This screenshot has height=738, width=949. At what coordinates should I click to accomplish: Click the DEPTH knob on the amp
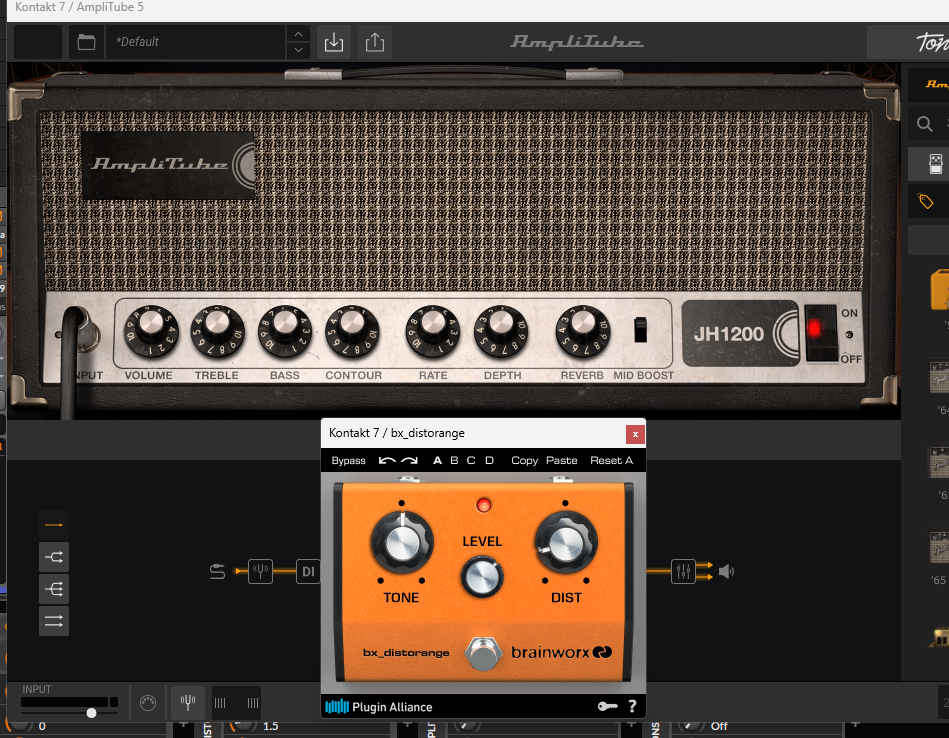click(501, 331)
